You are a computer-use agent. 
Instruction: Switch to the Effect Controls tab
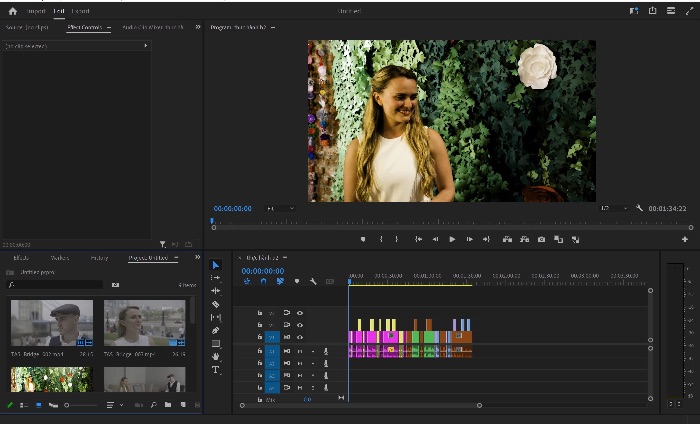[85, 27]
